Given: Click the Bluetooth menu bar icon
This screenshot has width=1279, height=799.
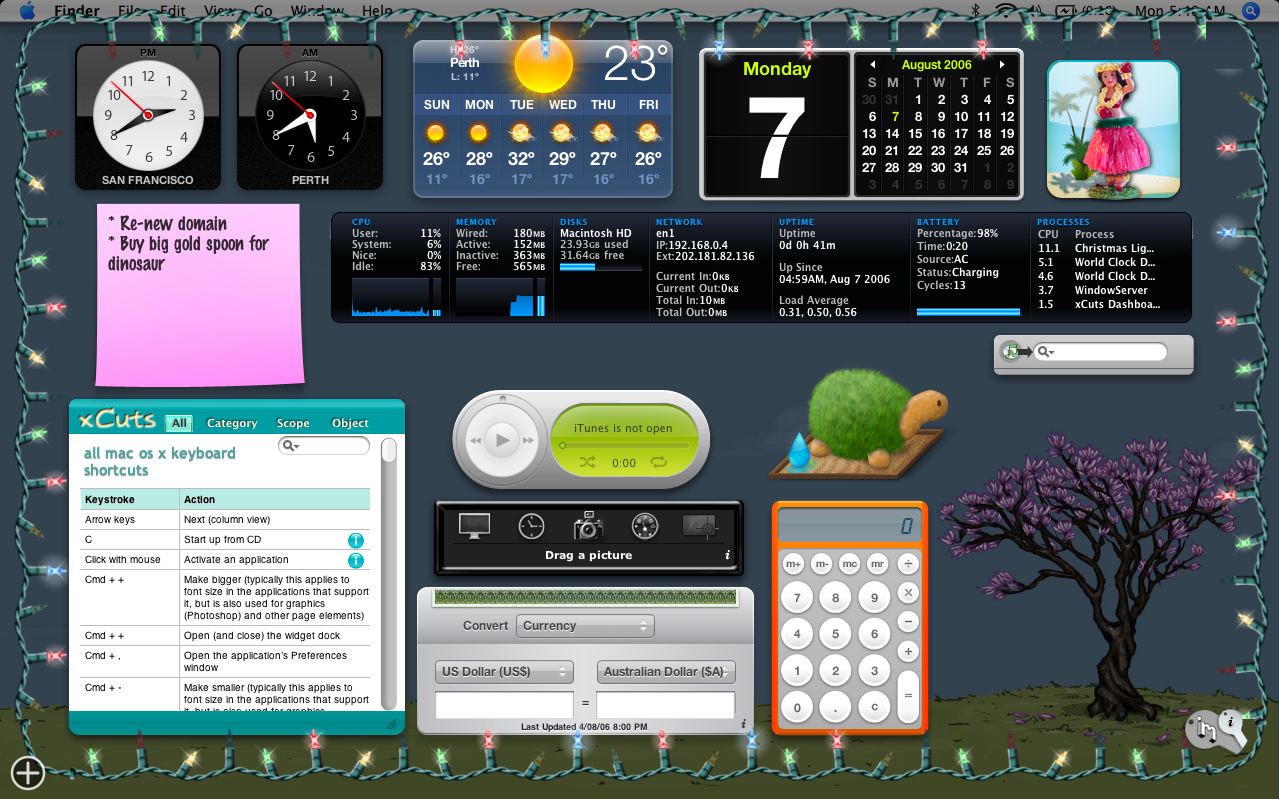Looking at the screenshot, I should [976, 11].
